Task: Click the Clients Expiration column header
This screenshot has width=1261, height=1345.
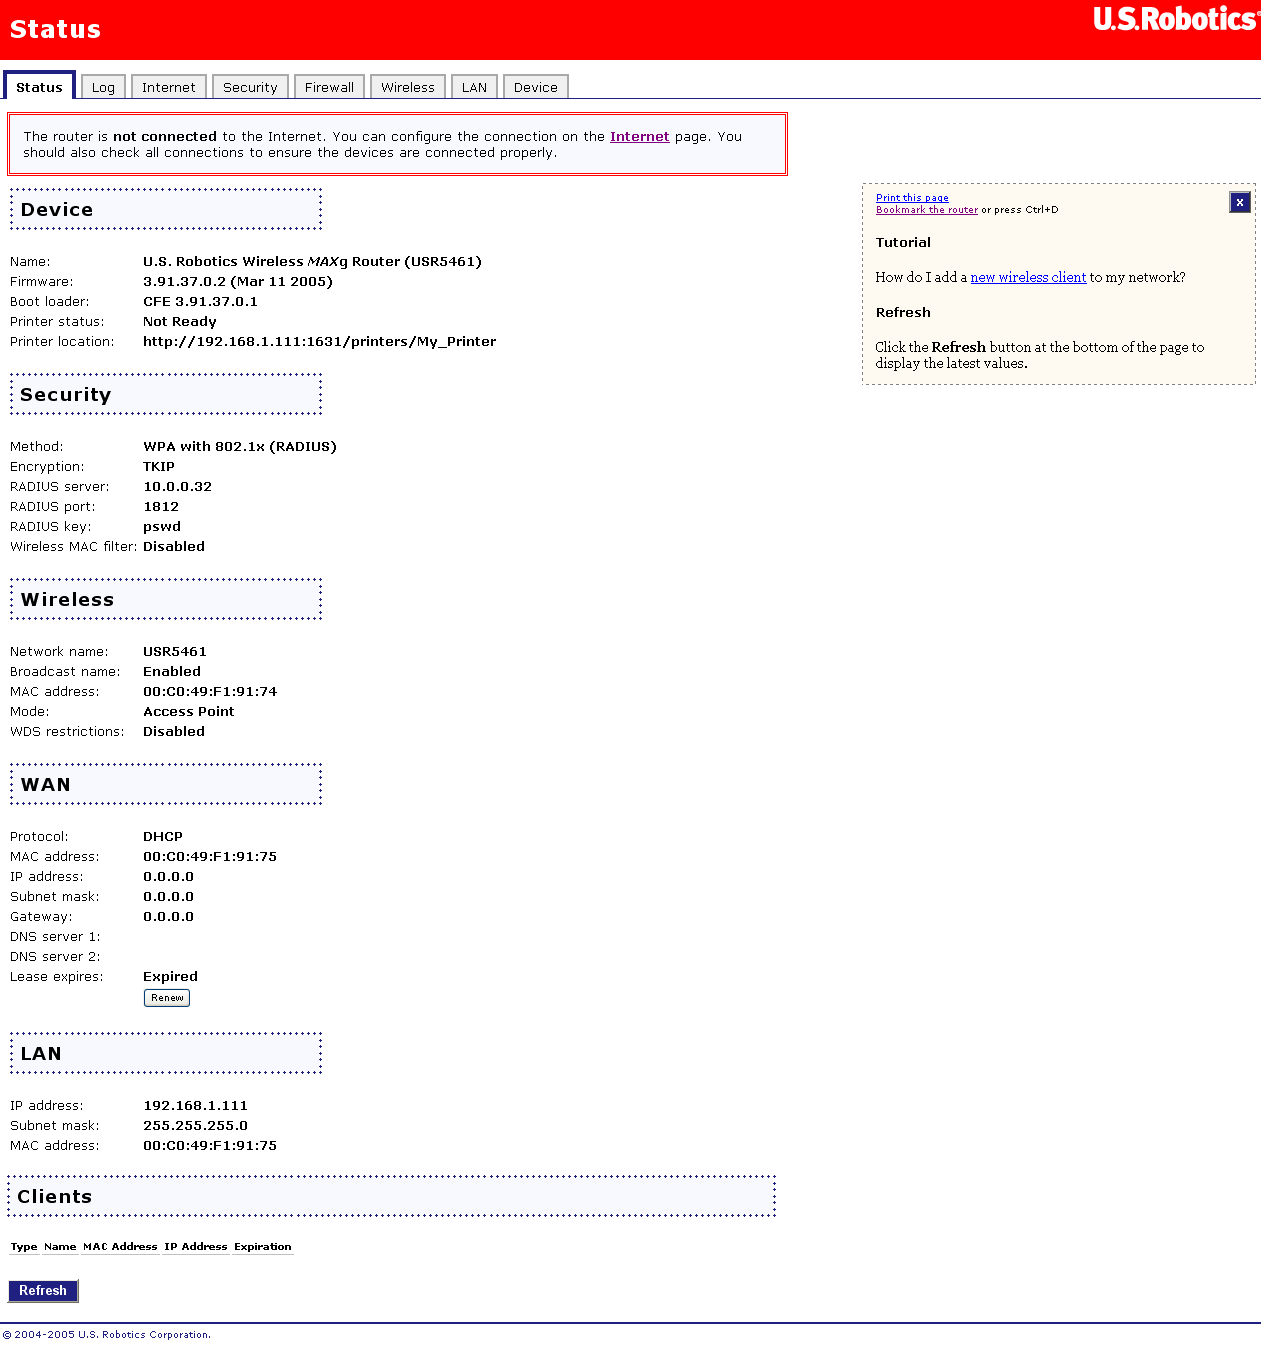Action: (x=263, y=1246)
